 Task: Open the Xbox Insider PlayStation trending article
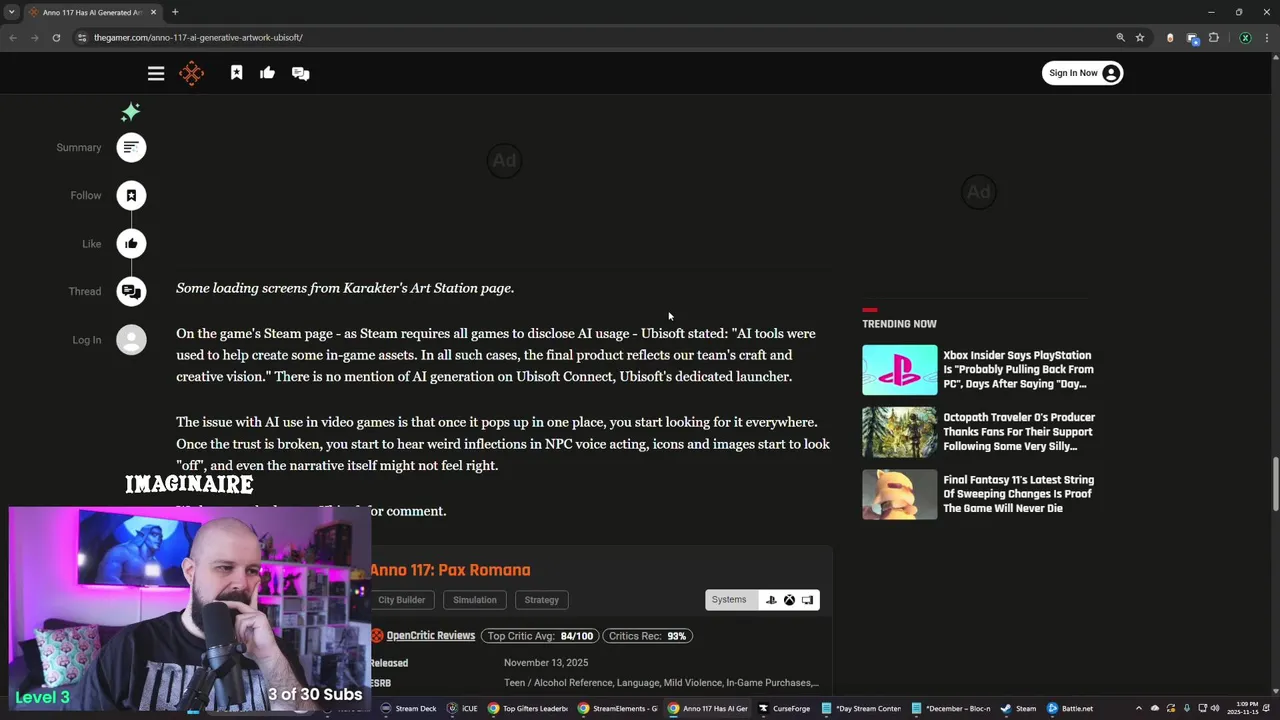pos(1018,370)
